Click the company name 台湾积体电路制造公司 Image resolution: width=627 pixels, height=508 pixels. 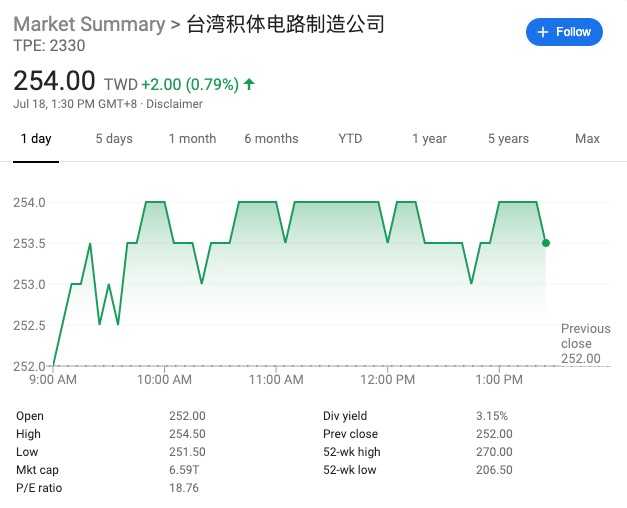point(286,24)
